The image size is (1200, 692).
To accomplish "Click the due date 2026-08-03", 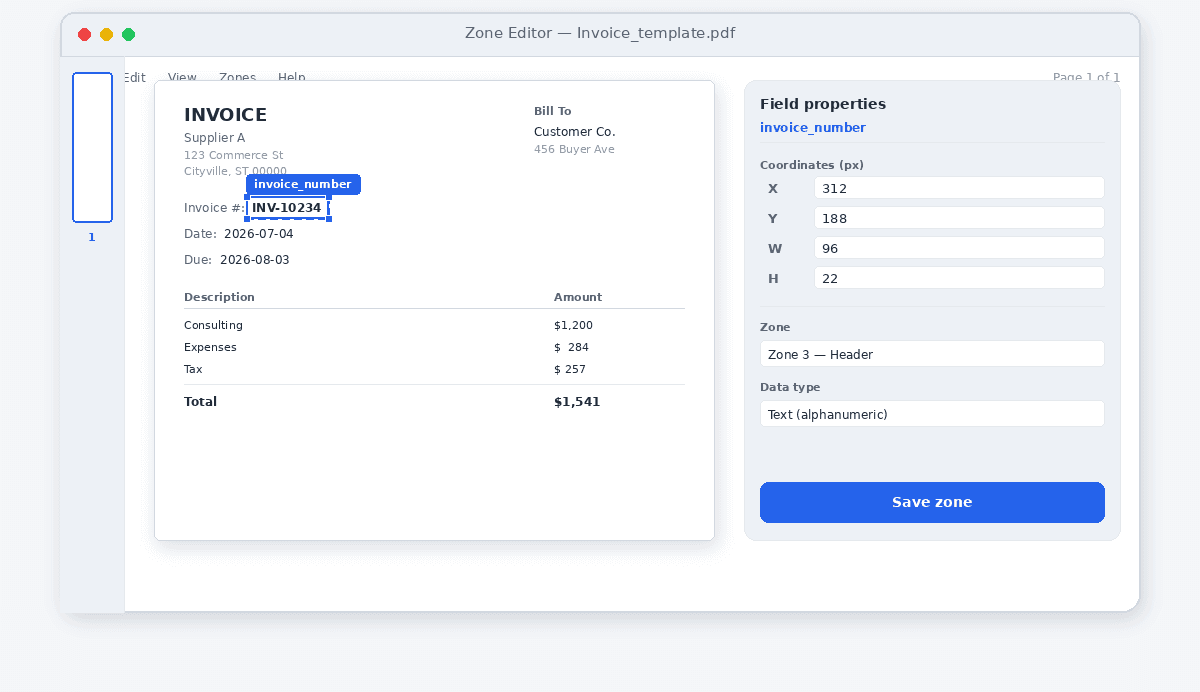I will pyautogui.click(x=255, y=260).
